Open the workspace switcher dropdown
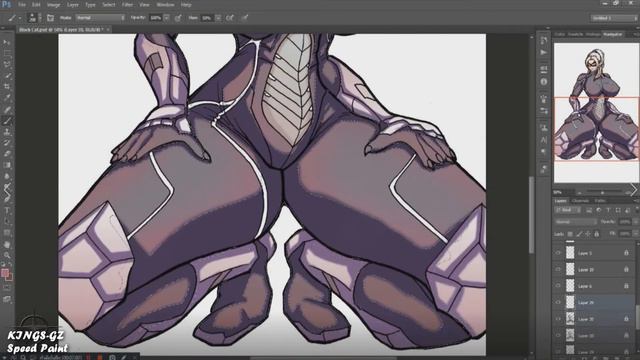640x360 pixels. 614,18
